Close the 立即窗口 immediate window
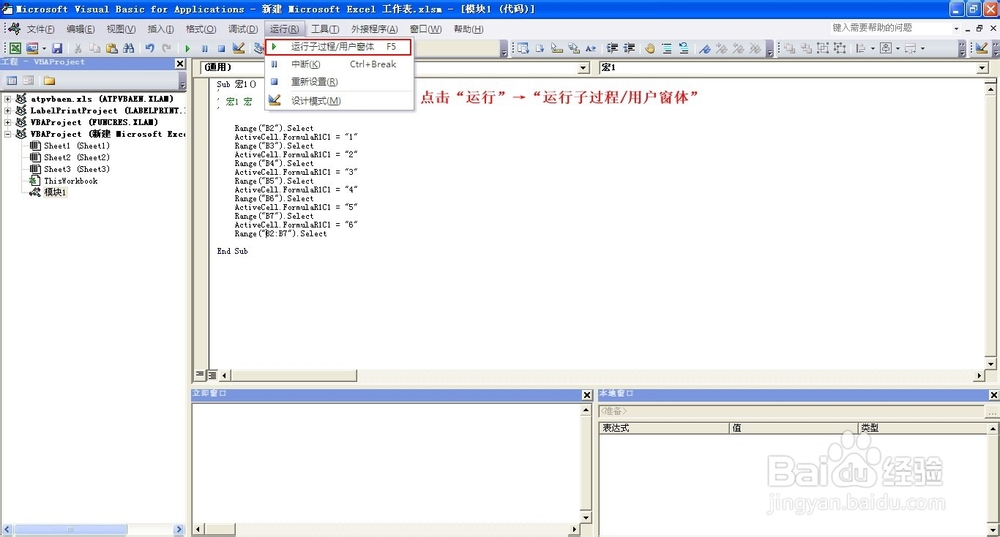The width and height of the screenshot is (1000, 537). (587, 395)
